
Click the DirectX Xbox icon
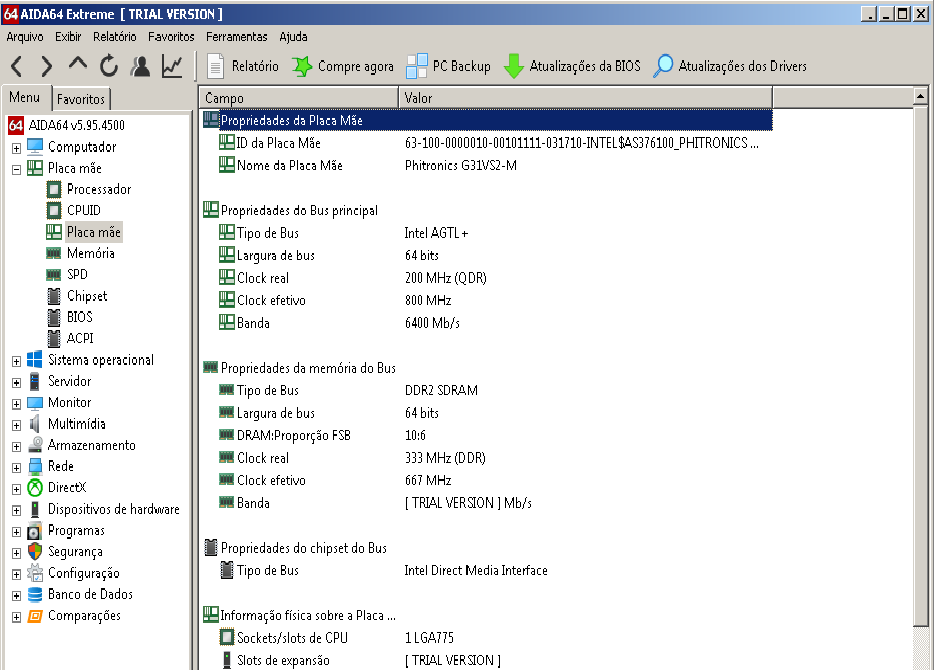coord(35,488)
